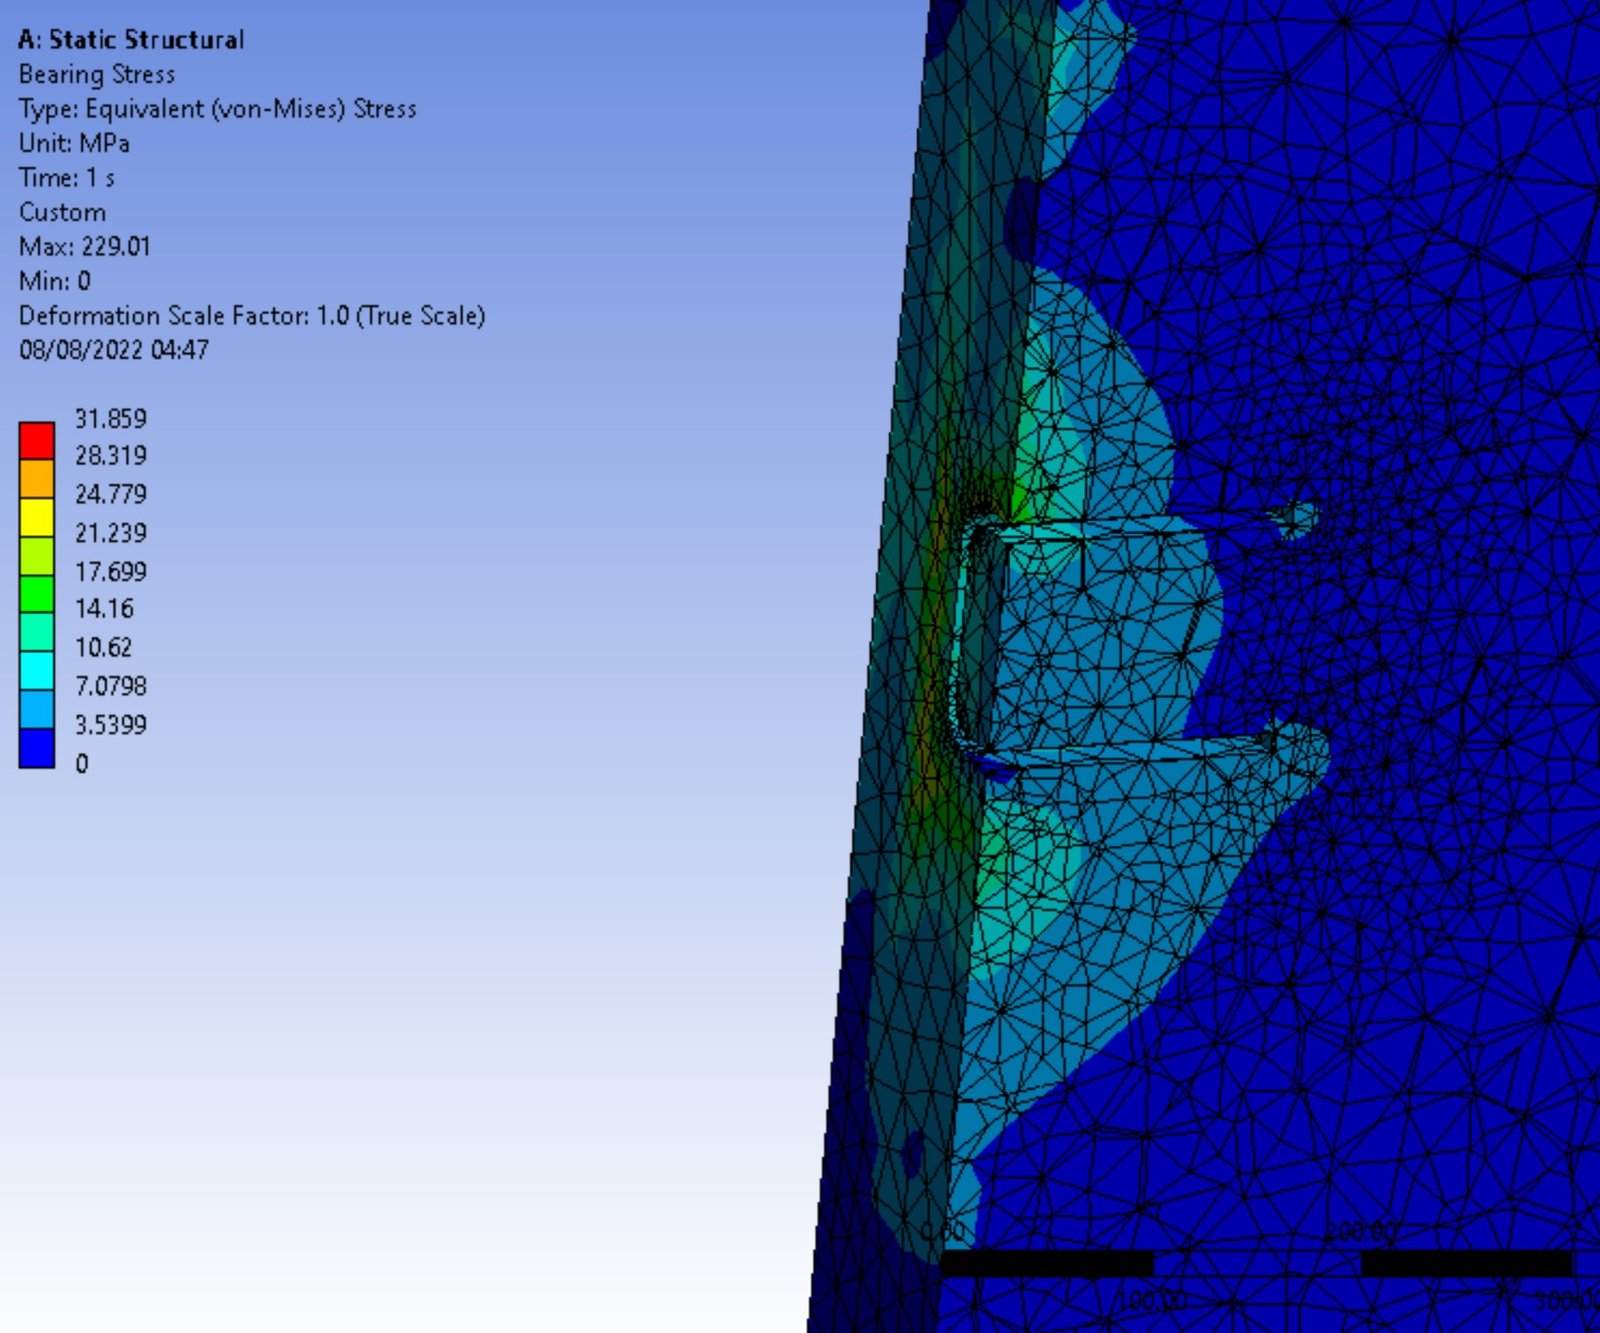
Task: Select the 28.319 legend value label
Action: tap(110, 456)
